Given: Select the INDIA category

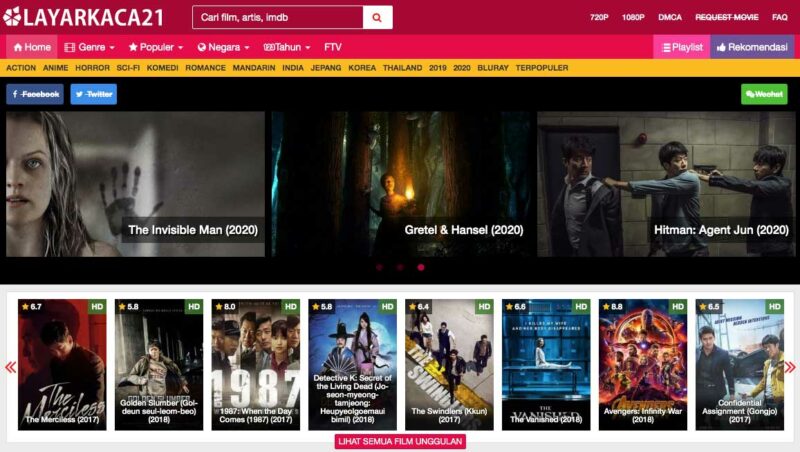Looking at the screenshot, I should tap(293, 68).
